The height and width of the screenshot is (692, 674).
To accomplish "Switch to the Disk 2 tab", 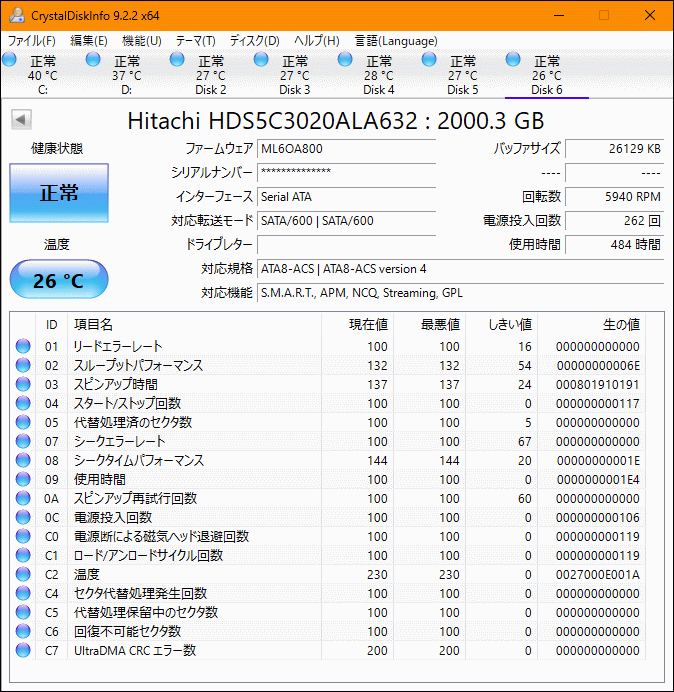I will click(210, 75).
